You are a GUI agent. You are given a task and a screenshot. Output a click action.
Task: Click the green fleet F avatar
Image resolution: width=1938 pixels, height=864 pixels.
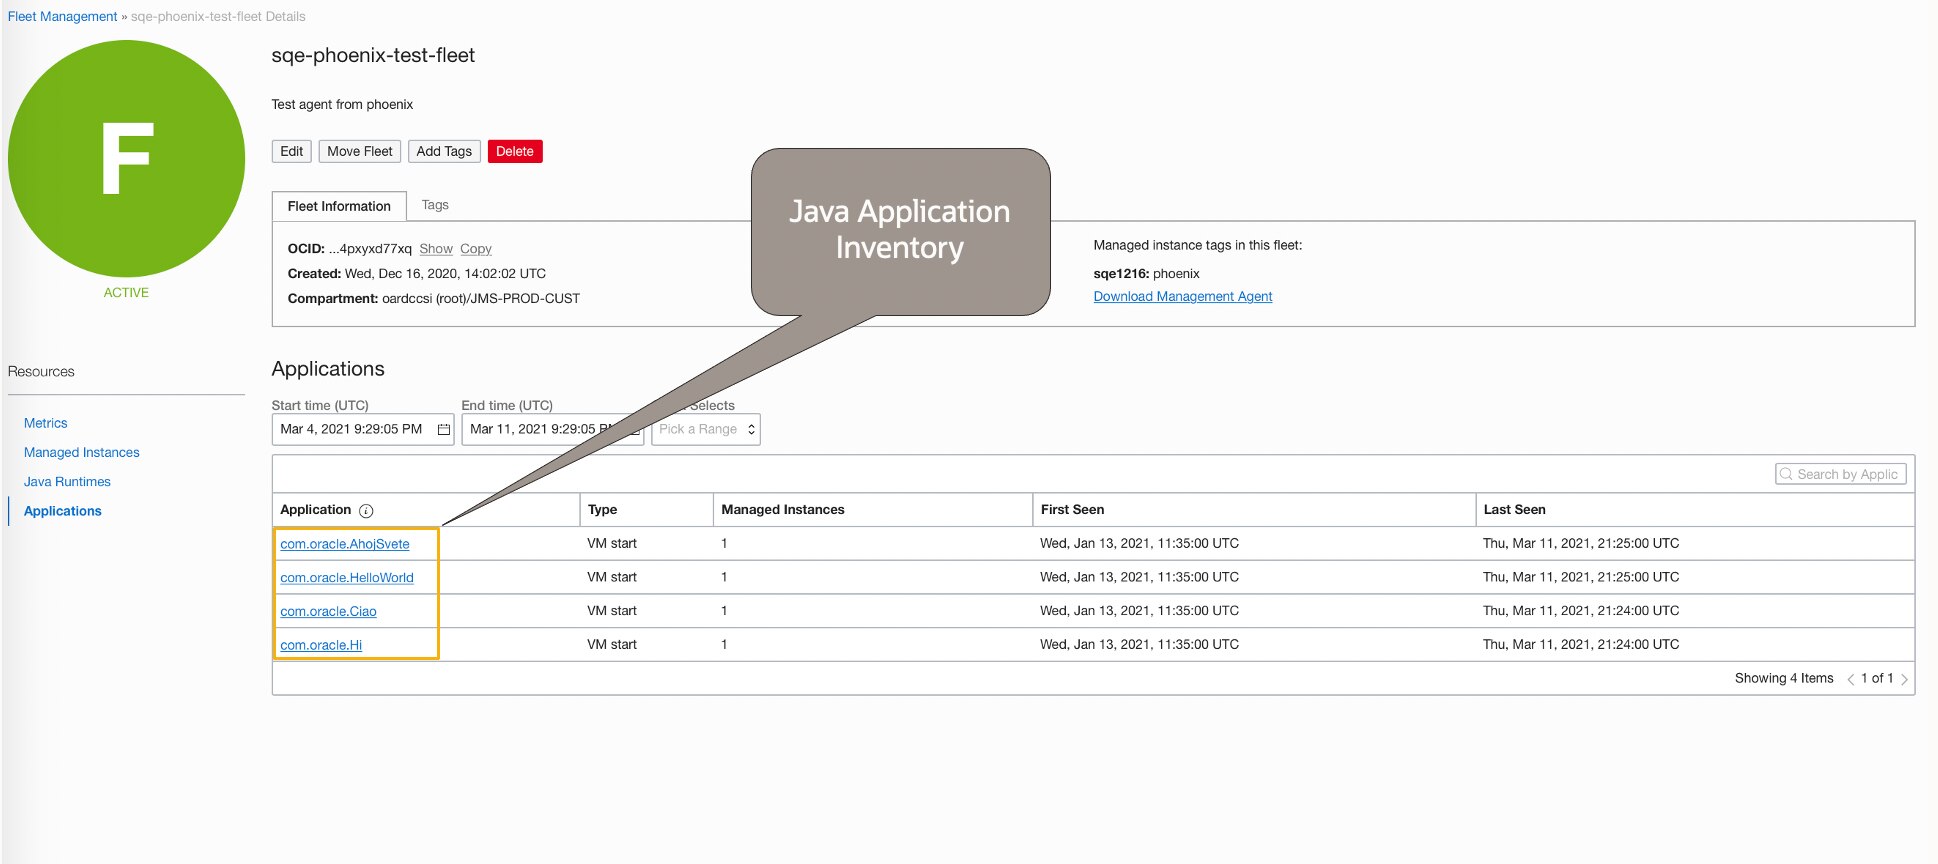coord(126,158)
